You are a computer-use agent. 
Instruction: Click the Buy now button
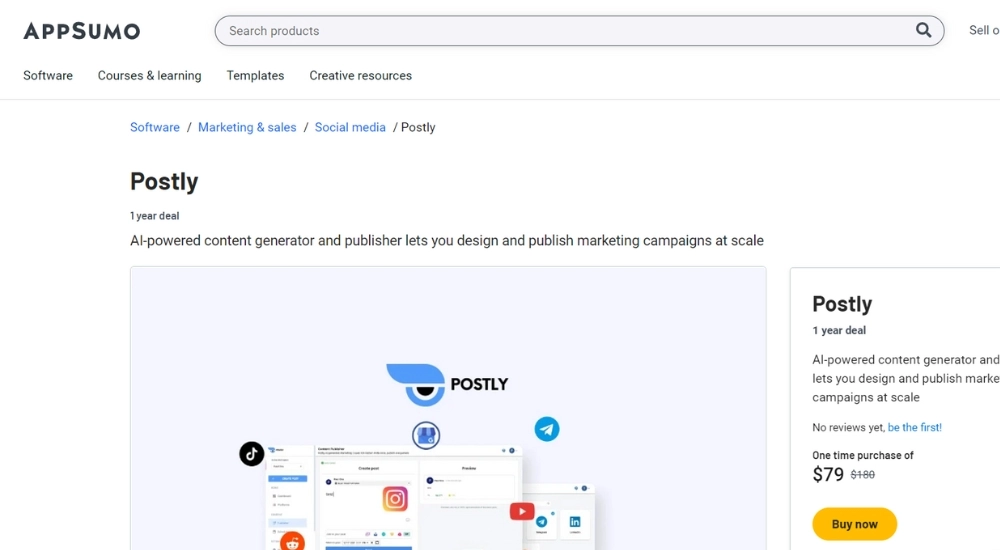pos(855,524)
